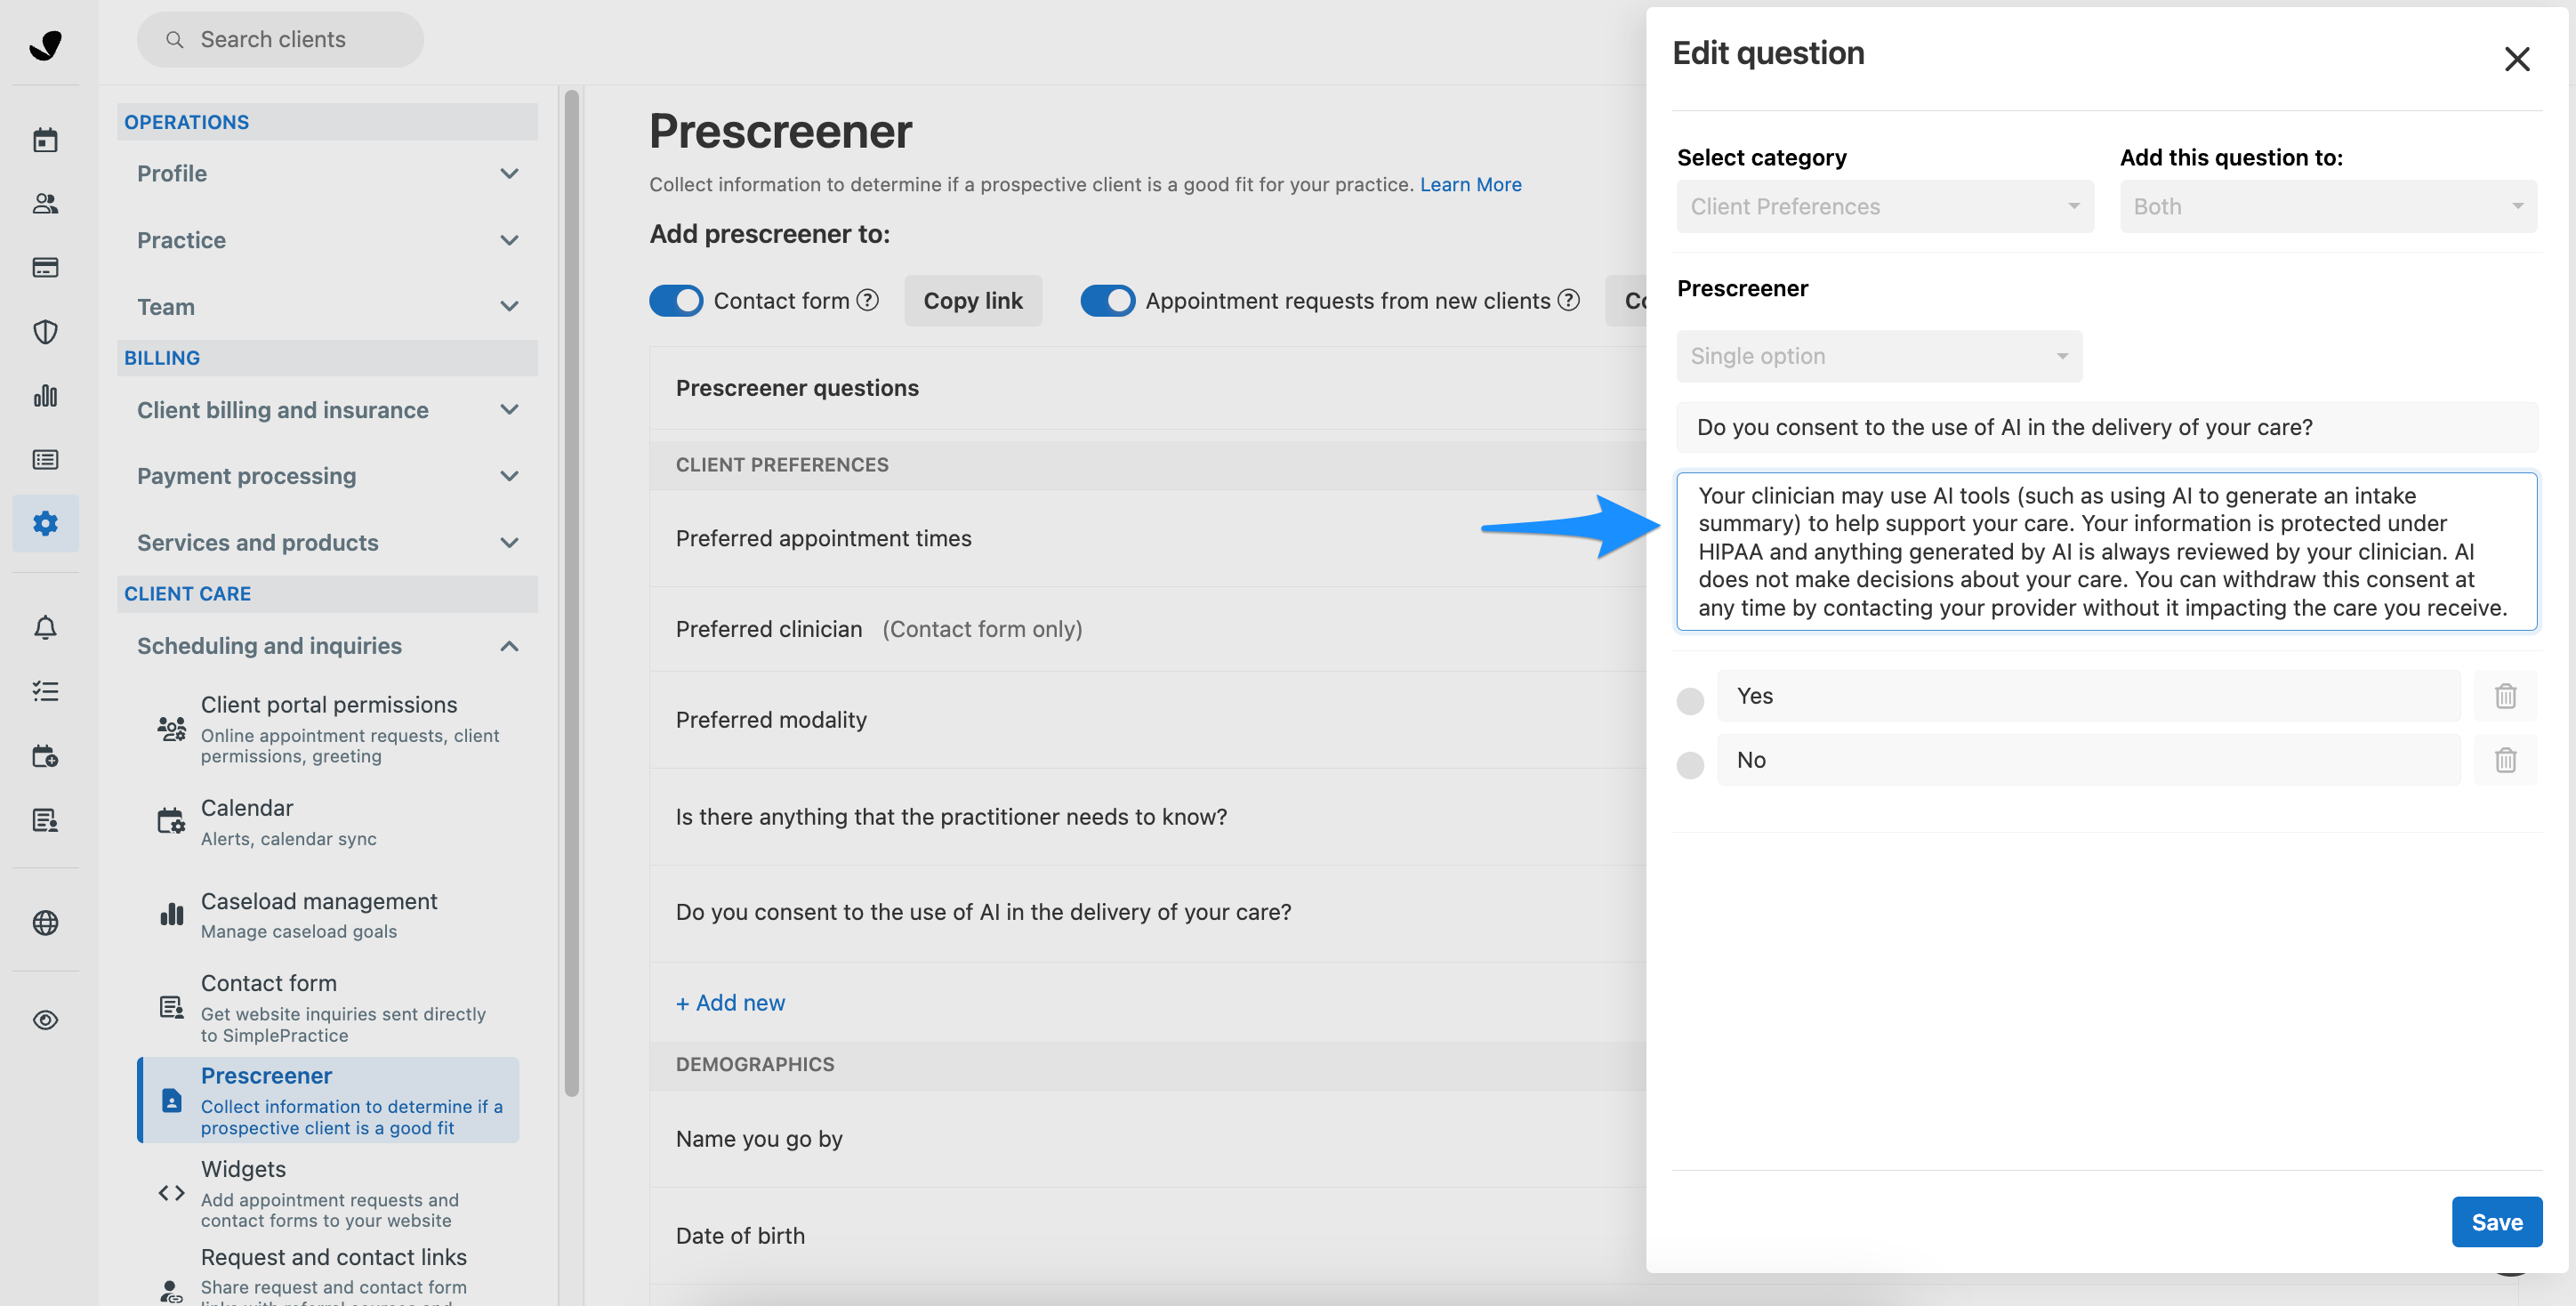Edit the No option text field
The image size is (2576, 1306).
click(x=2088, y=760)
